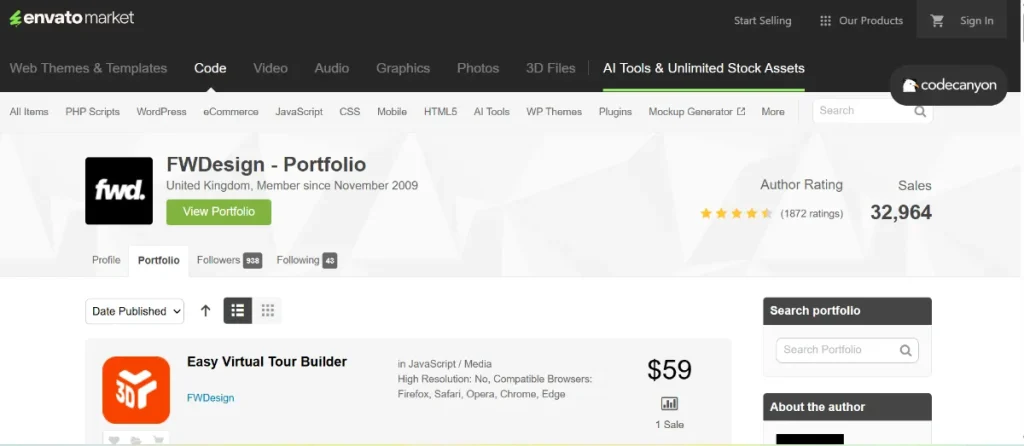The height and width of the screenshot is (446, 1024).
Task: Expand the More category menu
Action: click(x=772, y=112)
